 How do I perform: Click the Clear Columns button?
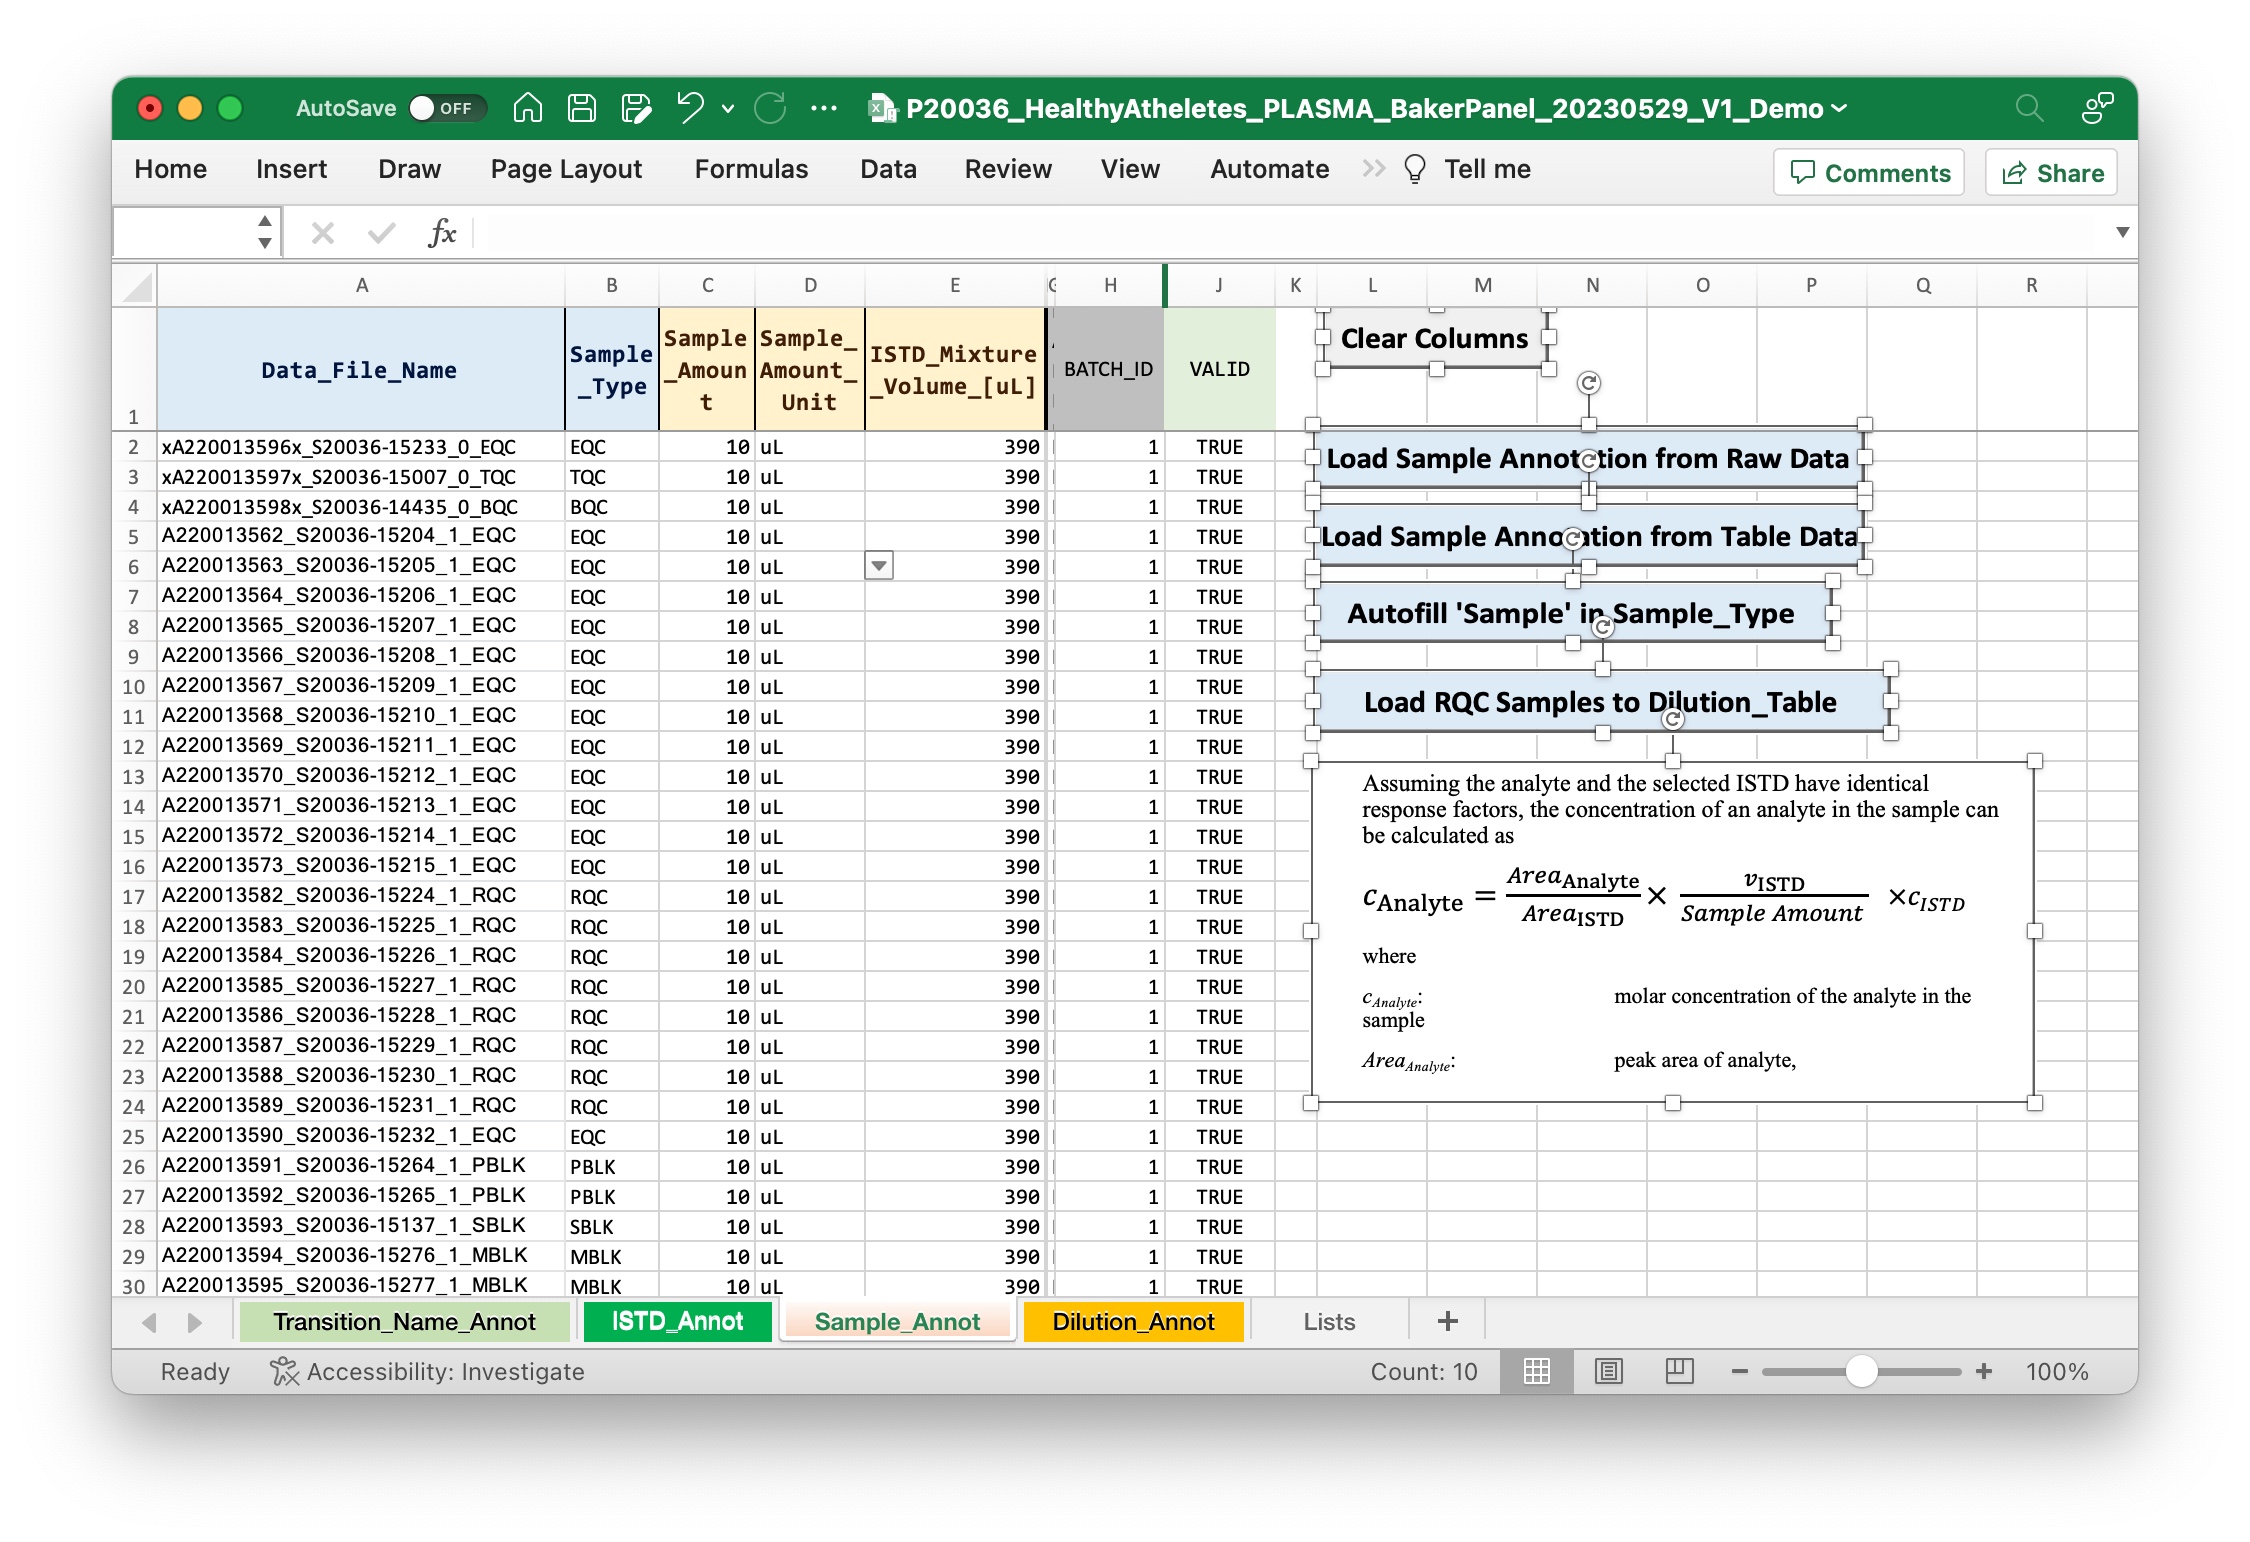[1433, 339]
